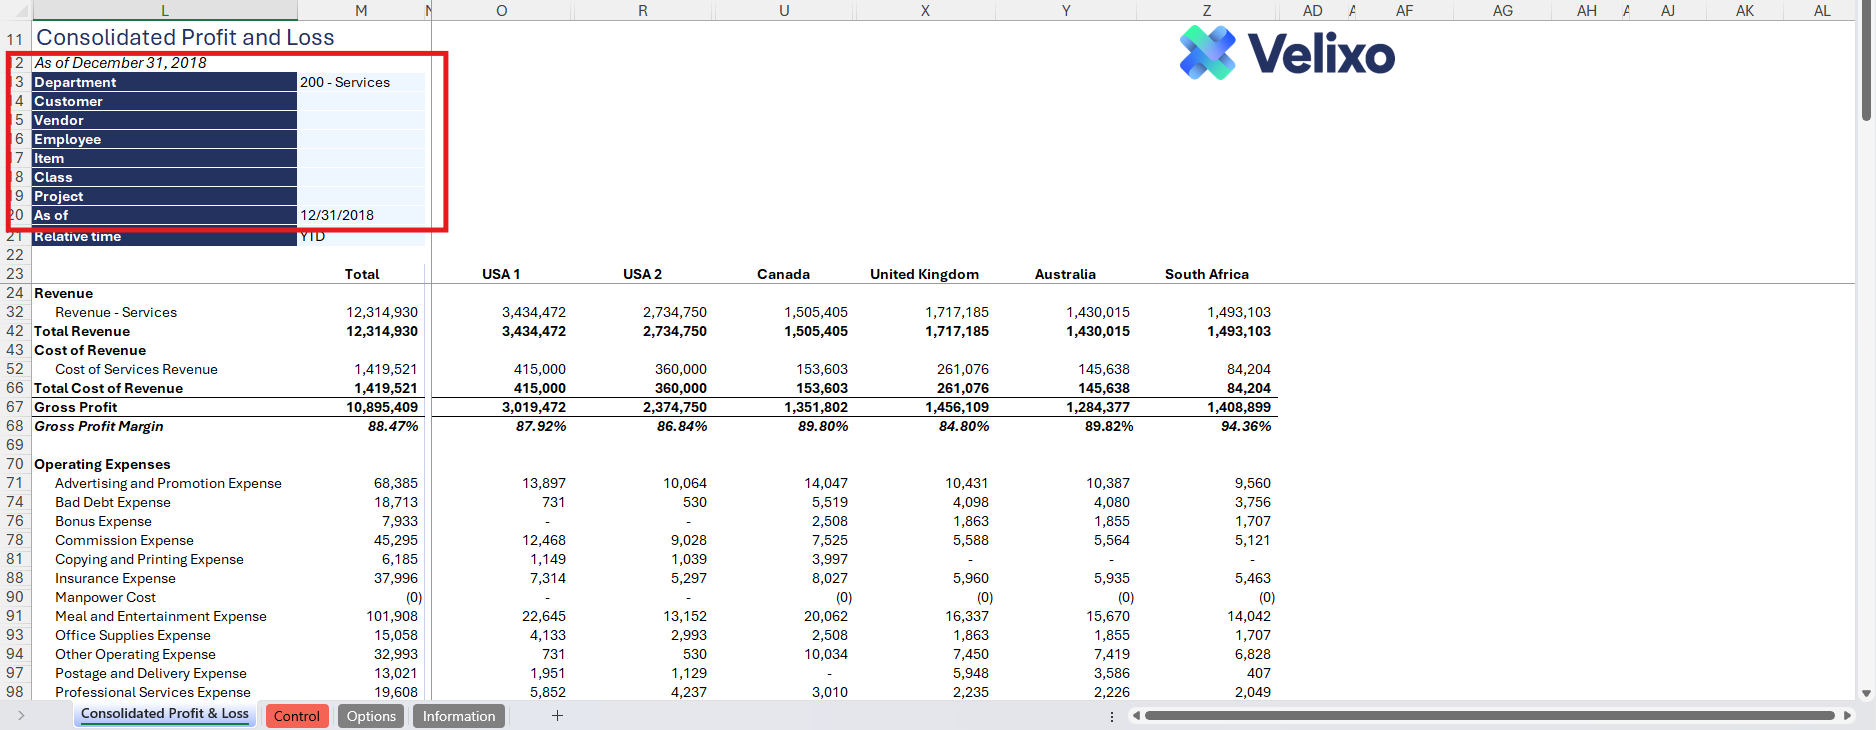The width and height of the screenshot is (1876, 730).
Task: Click the add new sheet plus icon
Action: [x=557, y=715]
